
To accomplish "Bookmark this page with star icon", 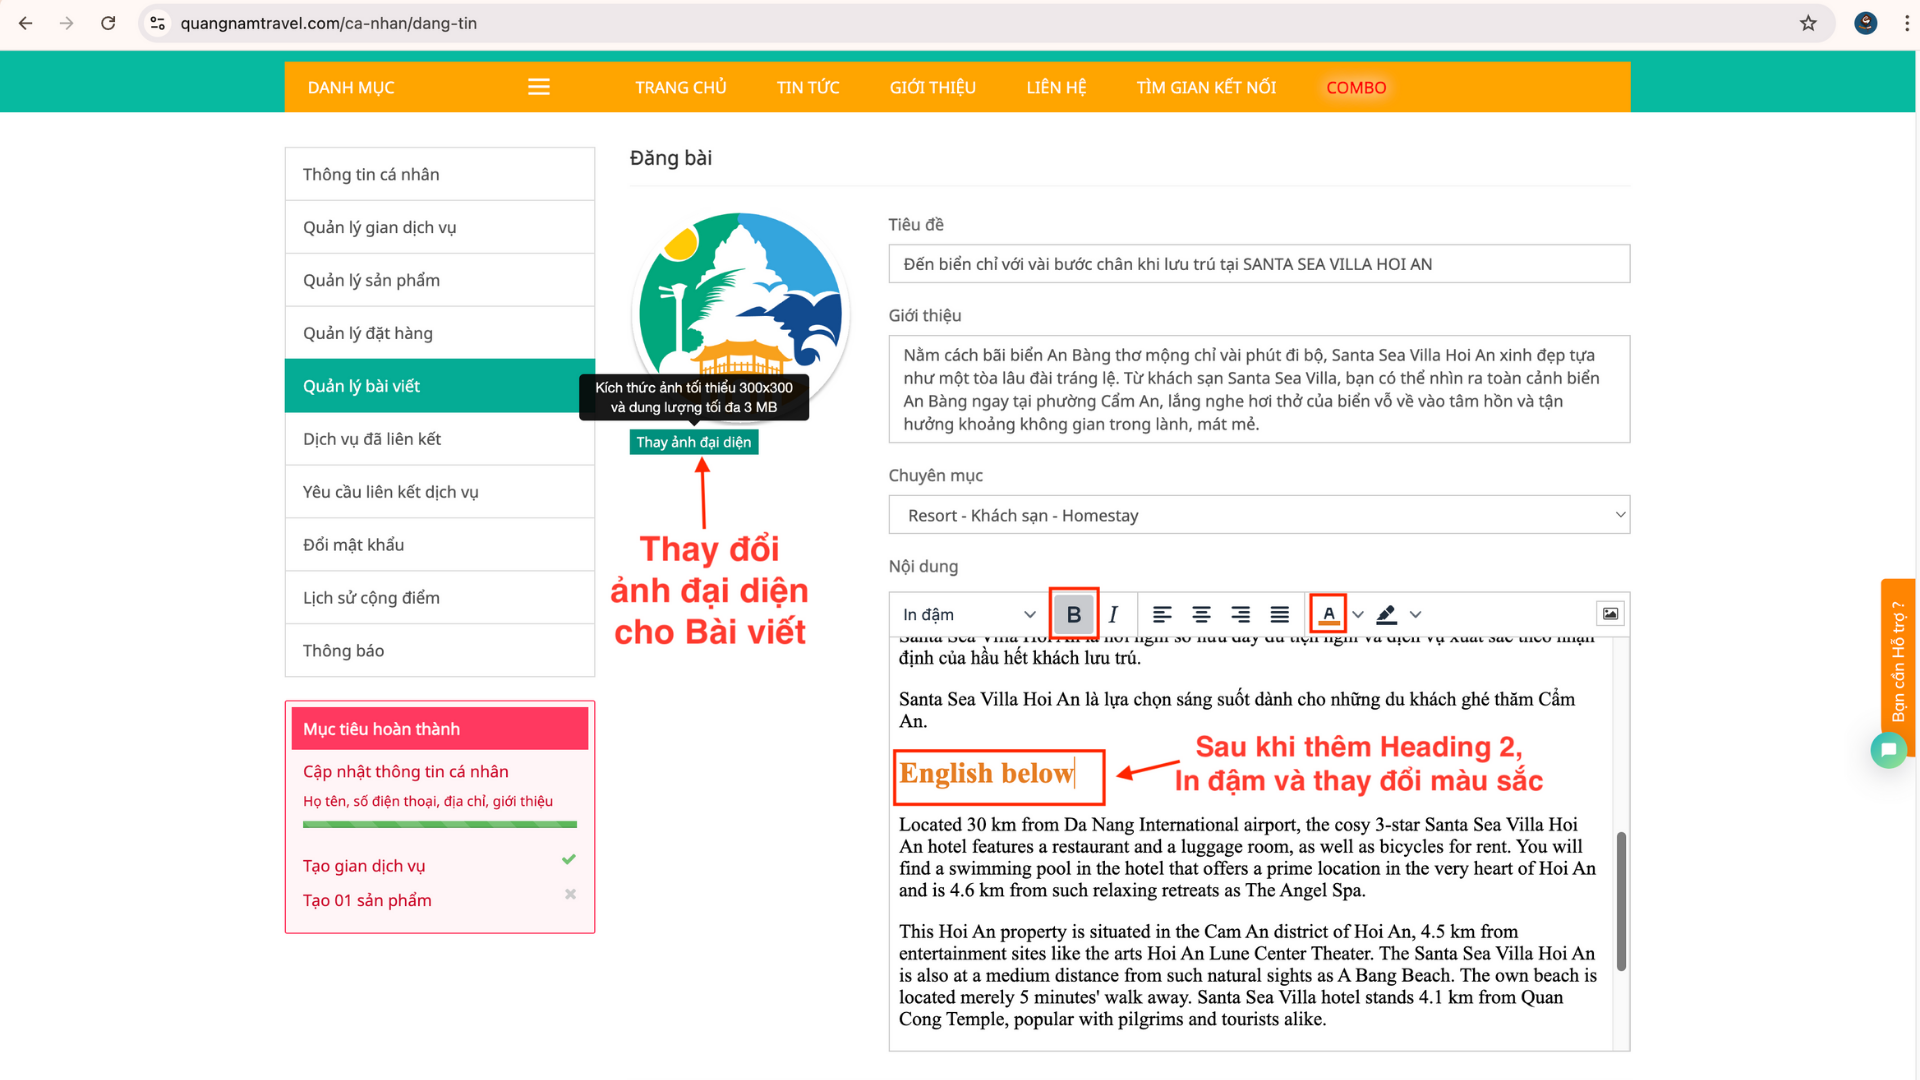I will point(1808,23).
